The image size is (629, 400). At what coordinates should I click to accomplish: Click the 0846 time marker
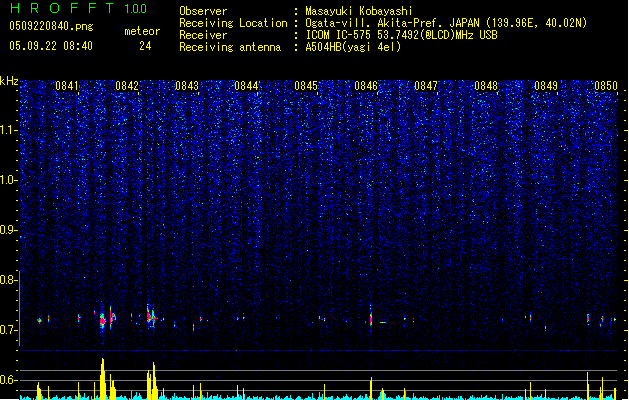point(366,86)
